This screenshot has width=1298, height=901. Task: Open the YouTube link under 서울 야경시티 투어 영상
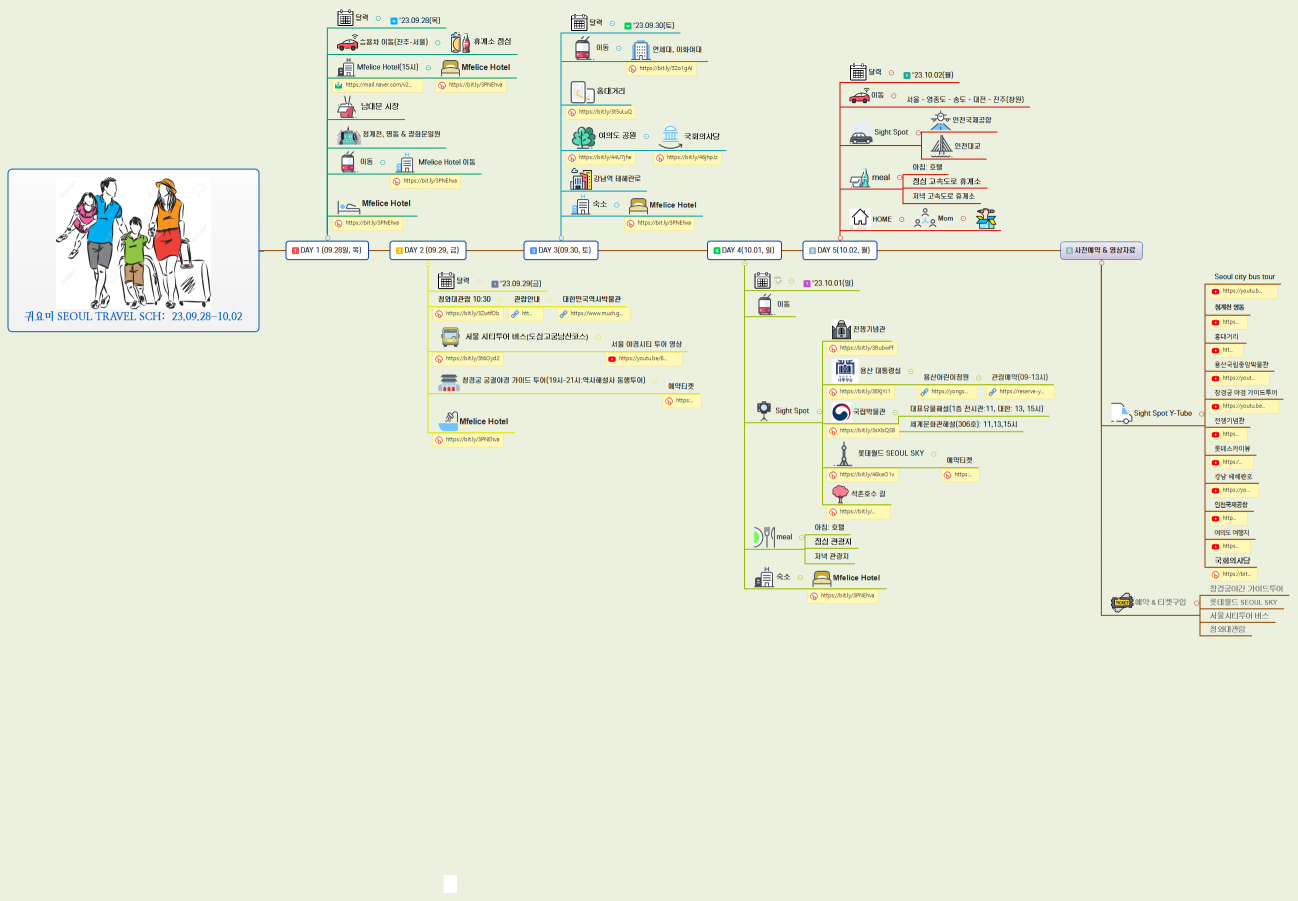pos(644,358)
